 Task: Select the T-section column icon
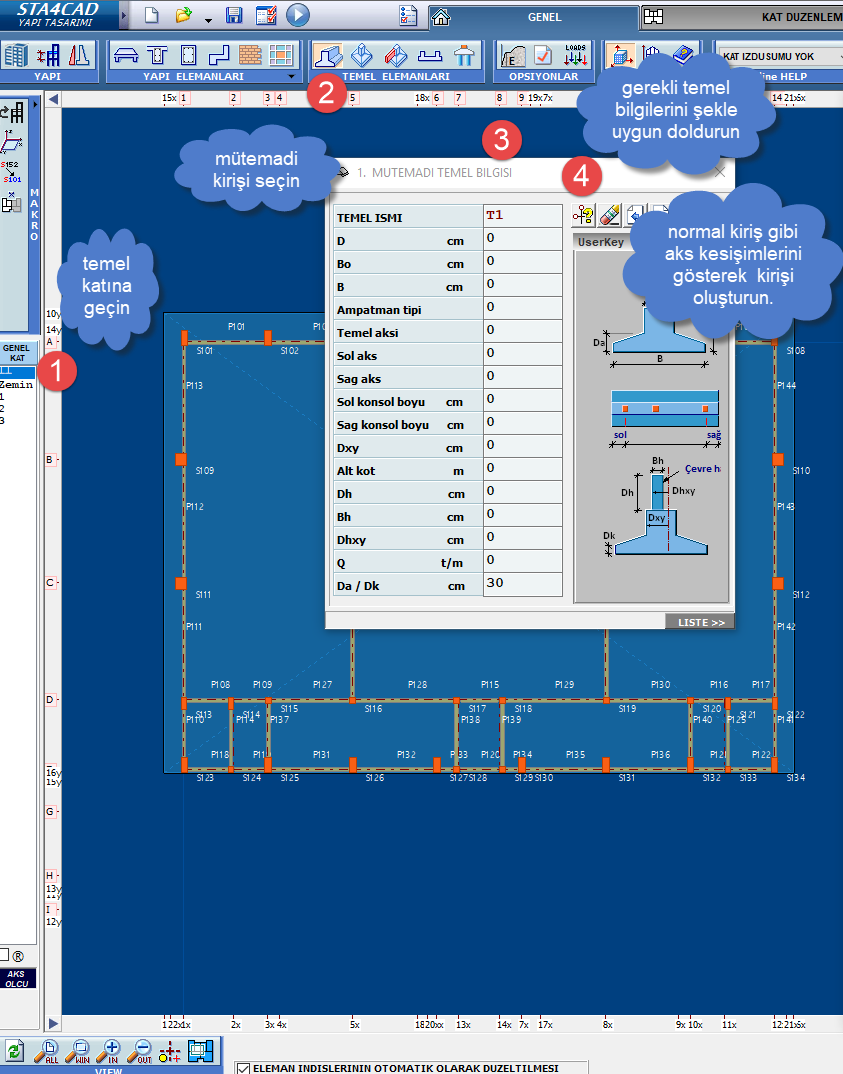tap(158, 55)
